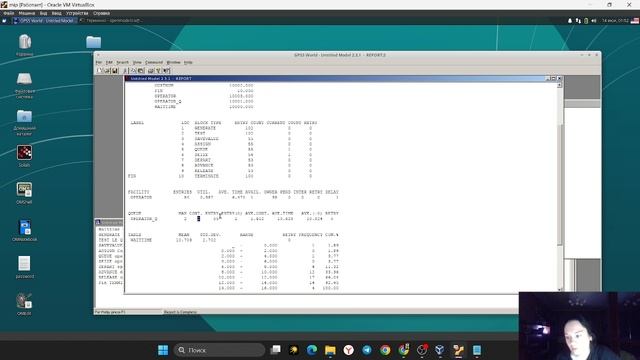Click the OPERATOR_Q queue row
Viewport: 640px width, 360px height.
coord(231,219)
